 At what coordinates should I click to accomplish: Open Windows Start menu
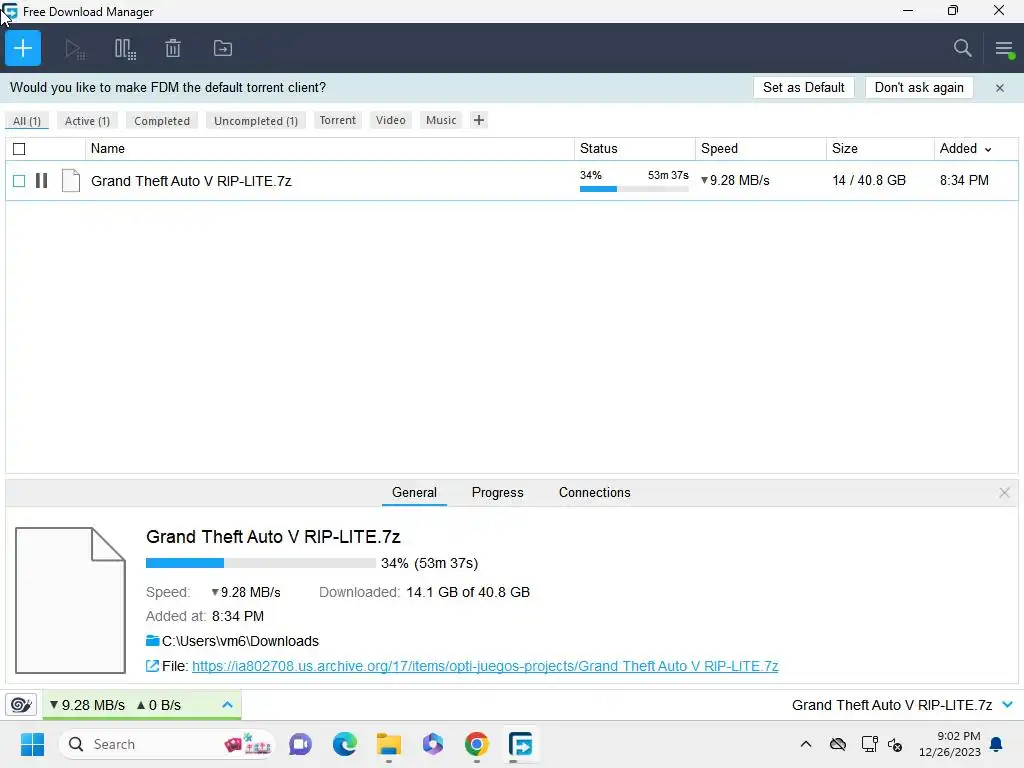[32, 744]
